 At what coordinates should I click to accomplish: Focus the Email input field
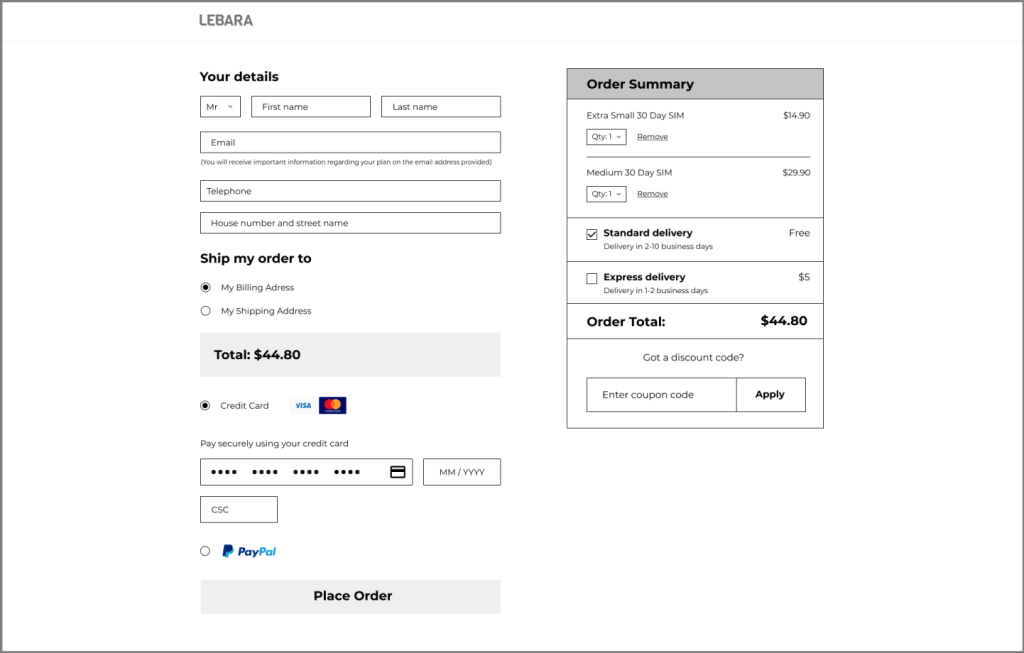350,143
